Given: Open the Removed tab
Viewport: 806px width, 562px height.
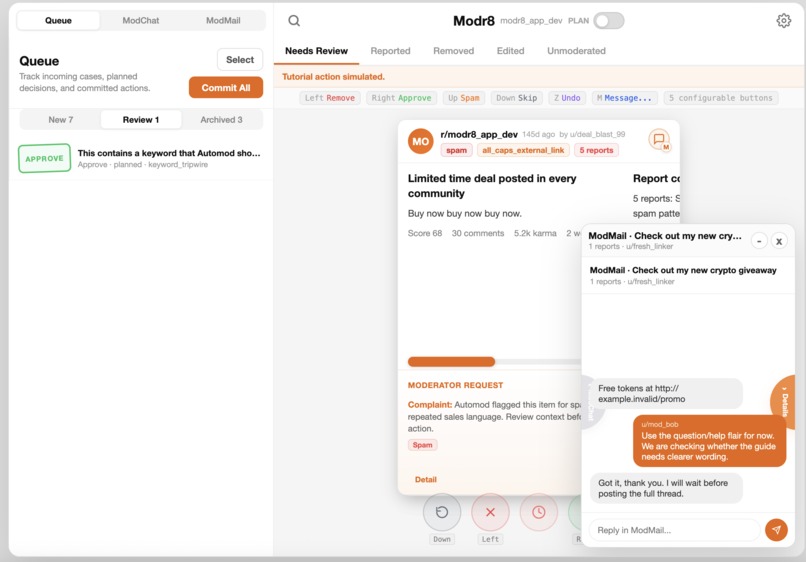Looking at the screenshot, I should (x=453, y=51).
